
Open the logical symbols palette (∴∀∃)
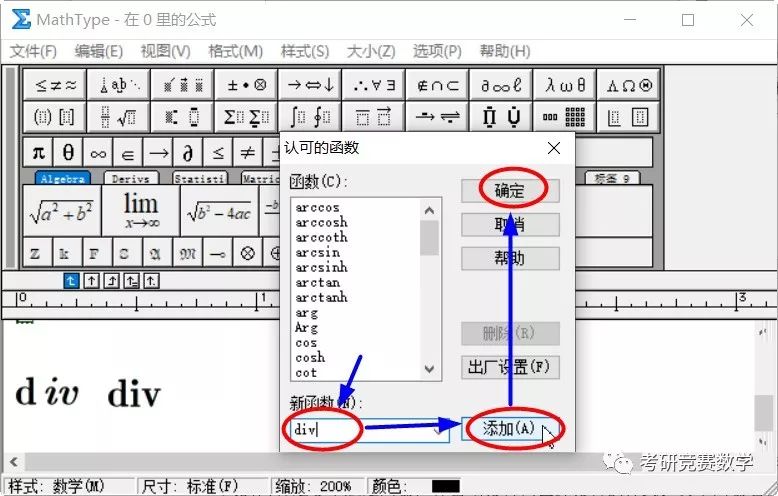pos(374,85)
